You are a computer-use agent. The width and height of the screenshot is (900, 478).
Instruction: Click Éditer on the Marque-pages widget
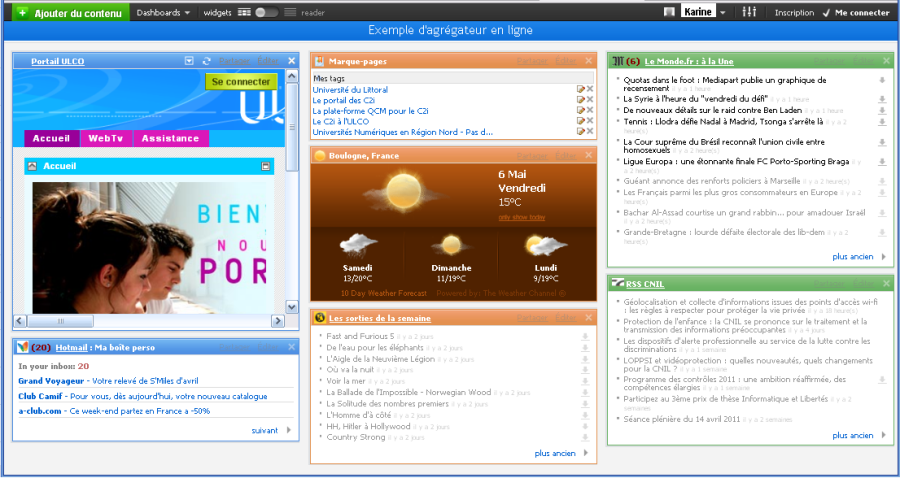566,61
